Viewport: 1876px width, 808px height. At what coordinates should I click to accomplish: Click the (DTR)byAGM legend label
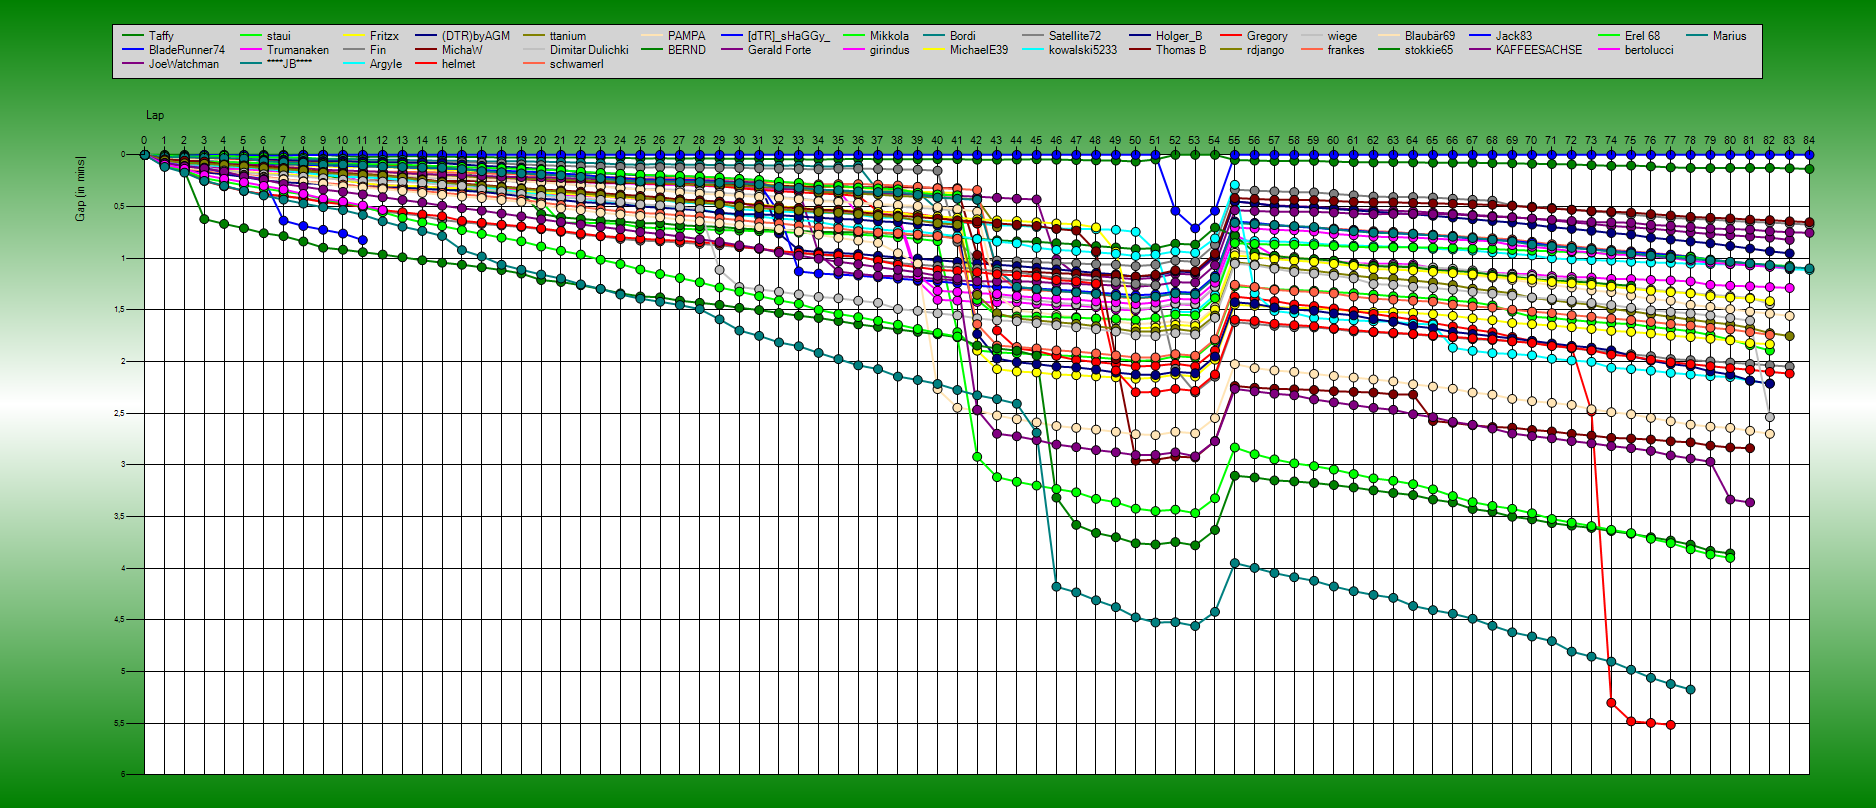475,36
